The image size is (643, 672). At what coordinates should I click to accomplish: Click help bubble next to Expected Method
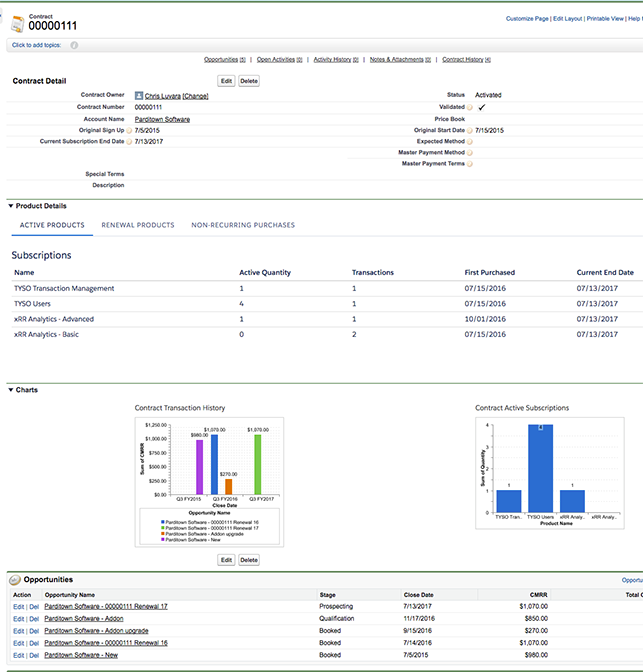[470, 142]
